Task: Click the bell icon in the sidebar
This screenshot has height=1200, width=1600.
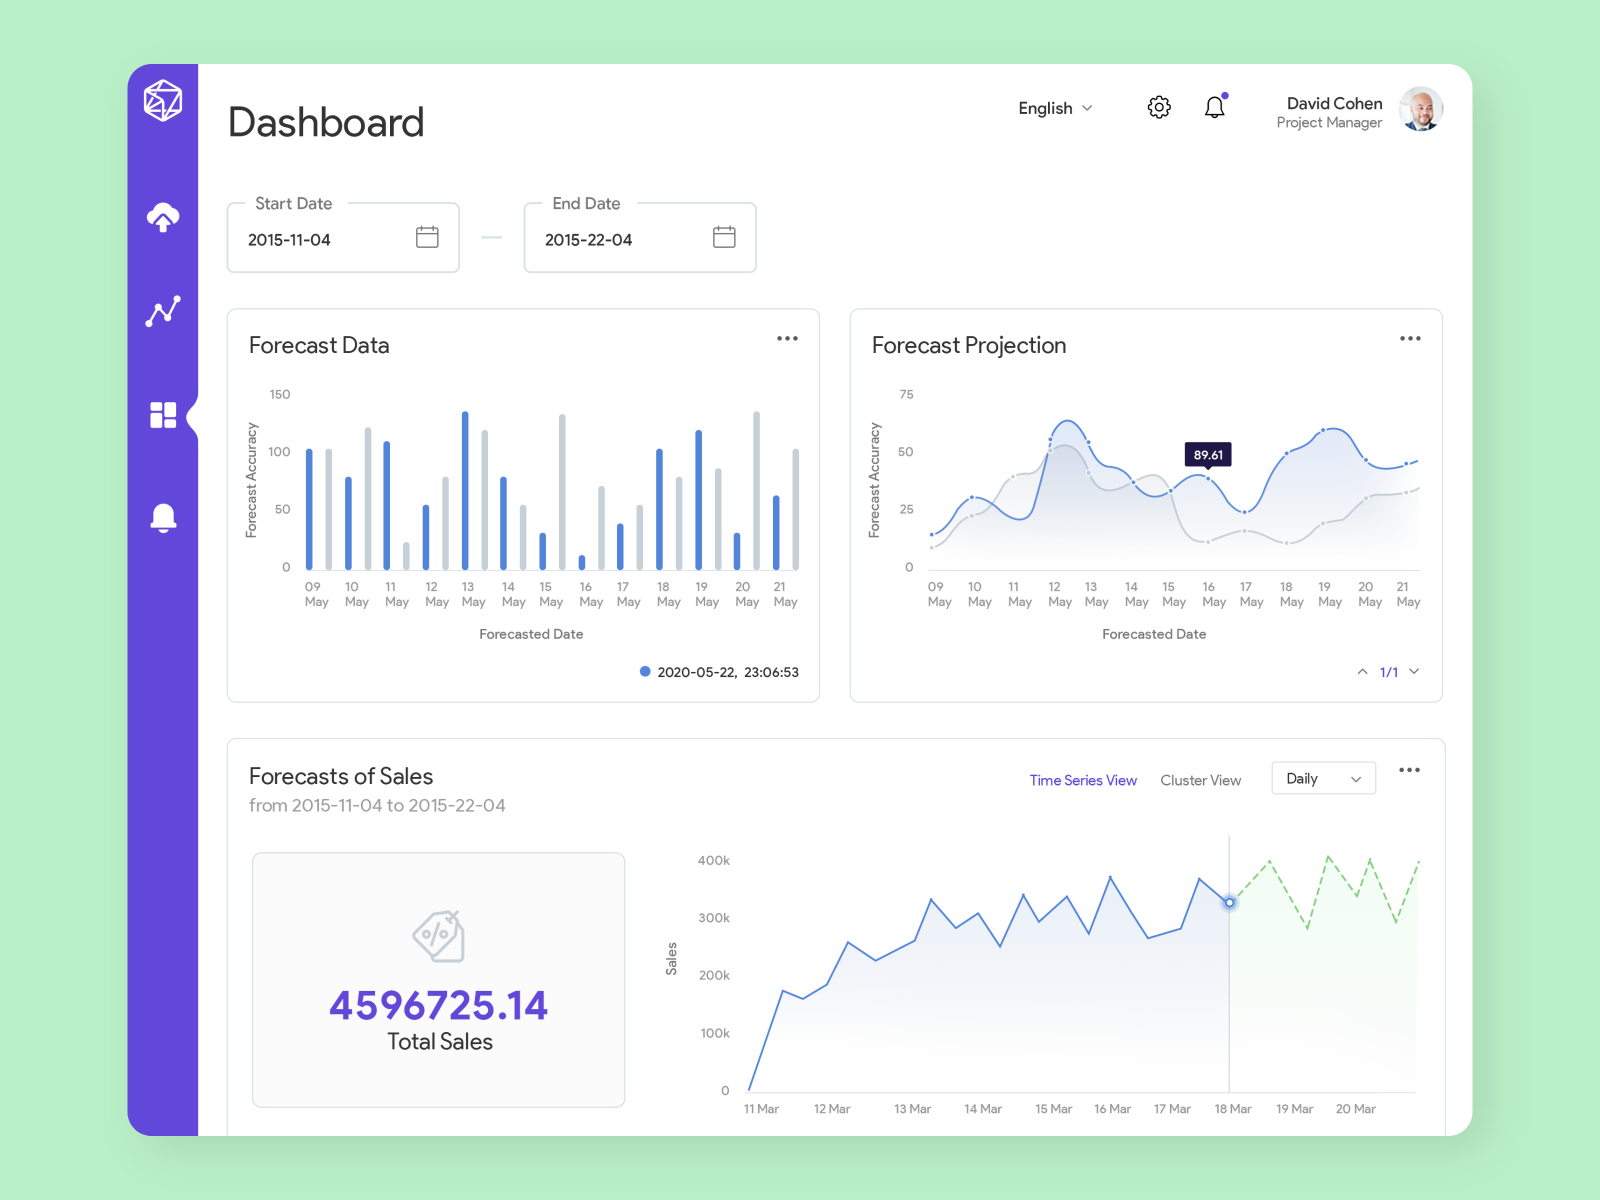Action: (164, 516)
